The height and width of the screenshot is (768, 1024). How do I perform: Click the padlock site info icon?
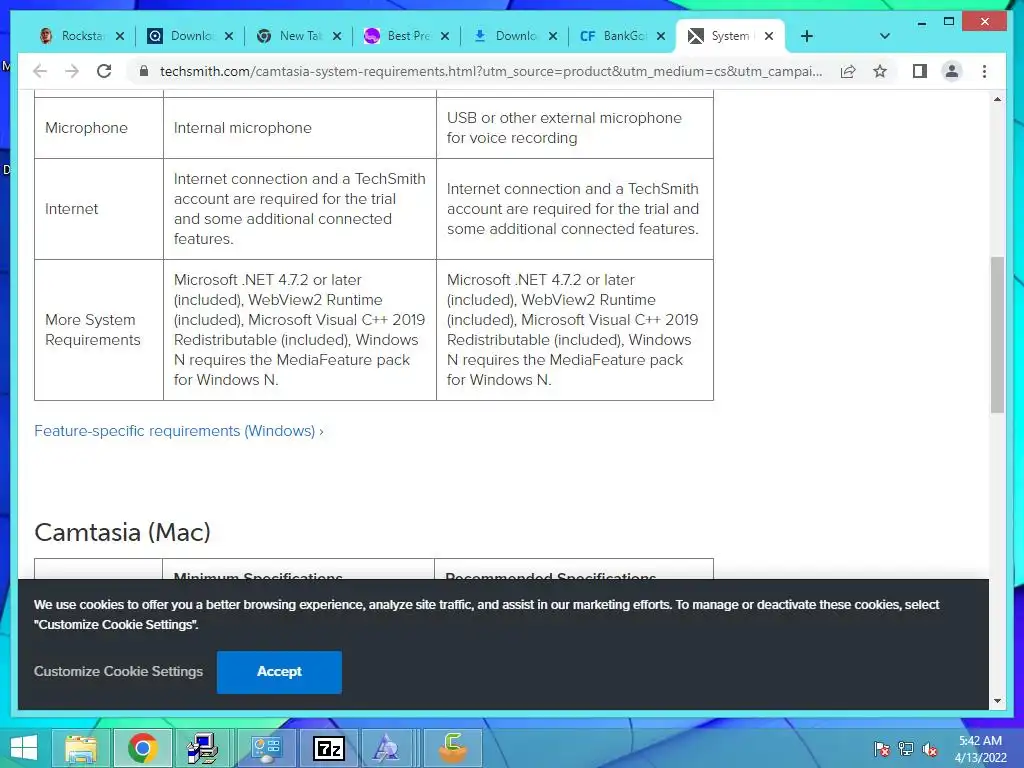pyautogui.click(x=144, y=71)
